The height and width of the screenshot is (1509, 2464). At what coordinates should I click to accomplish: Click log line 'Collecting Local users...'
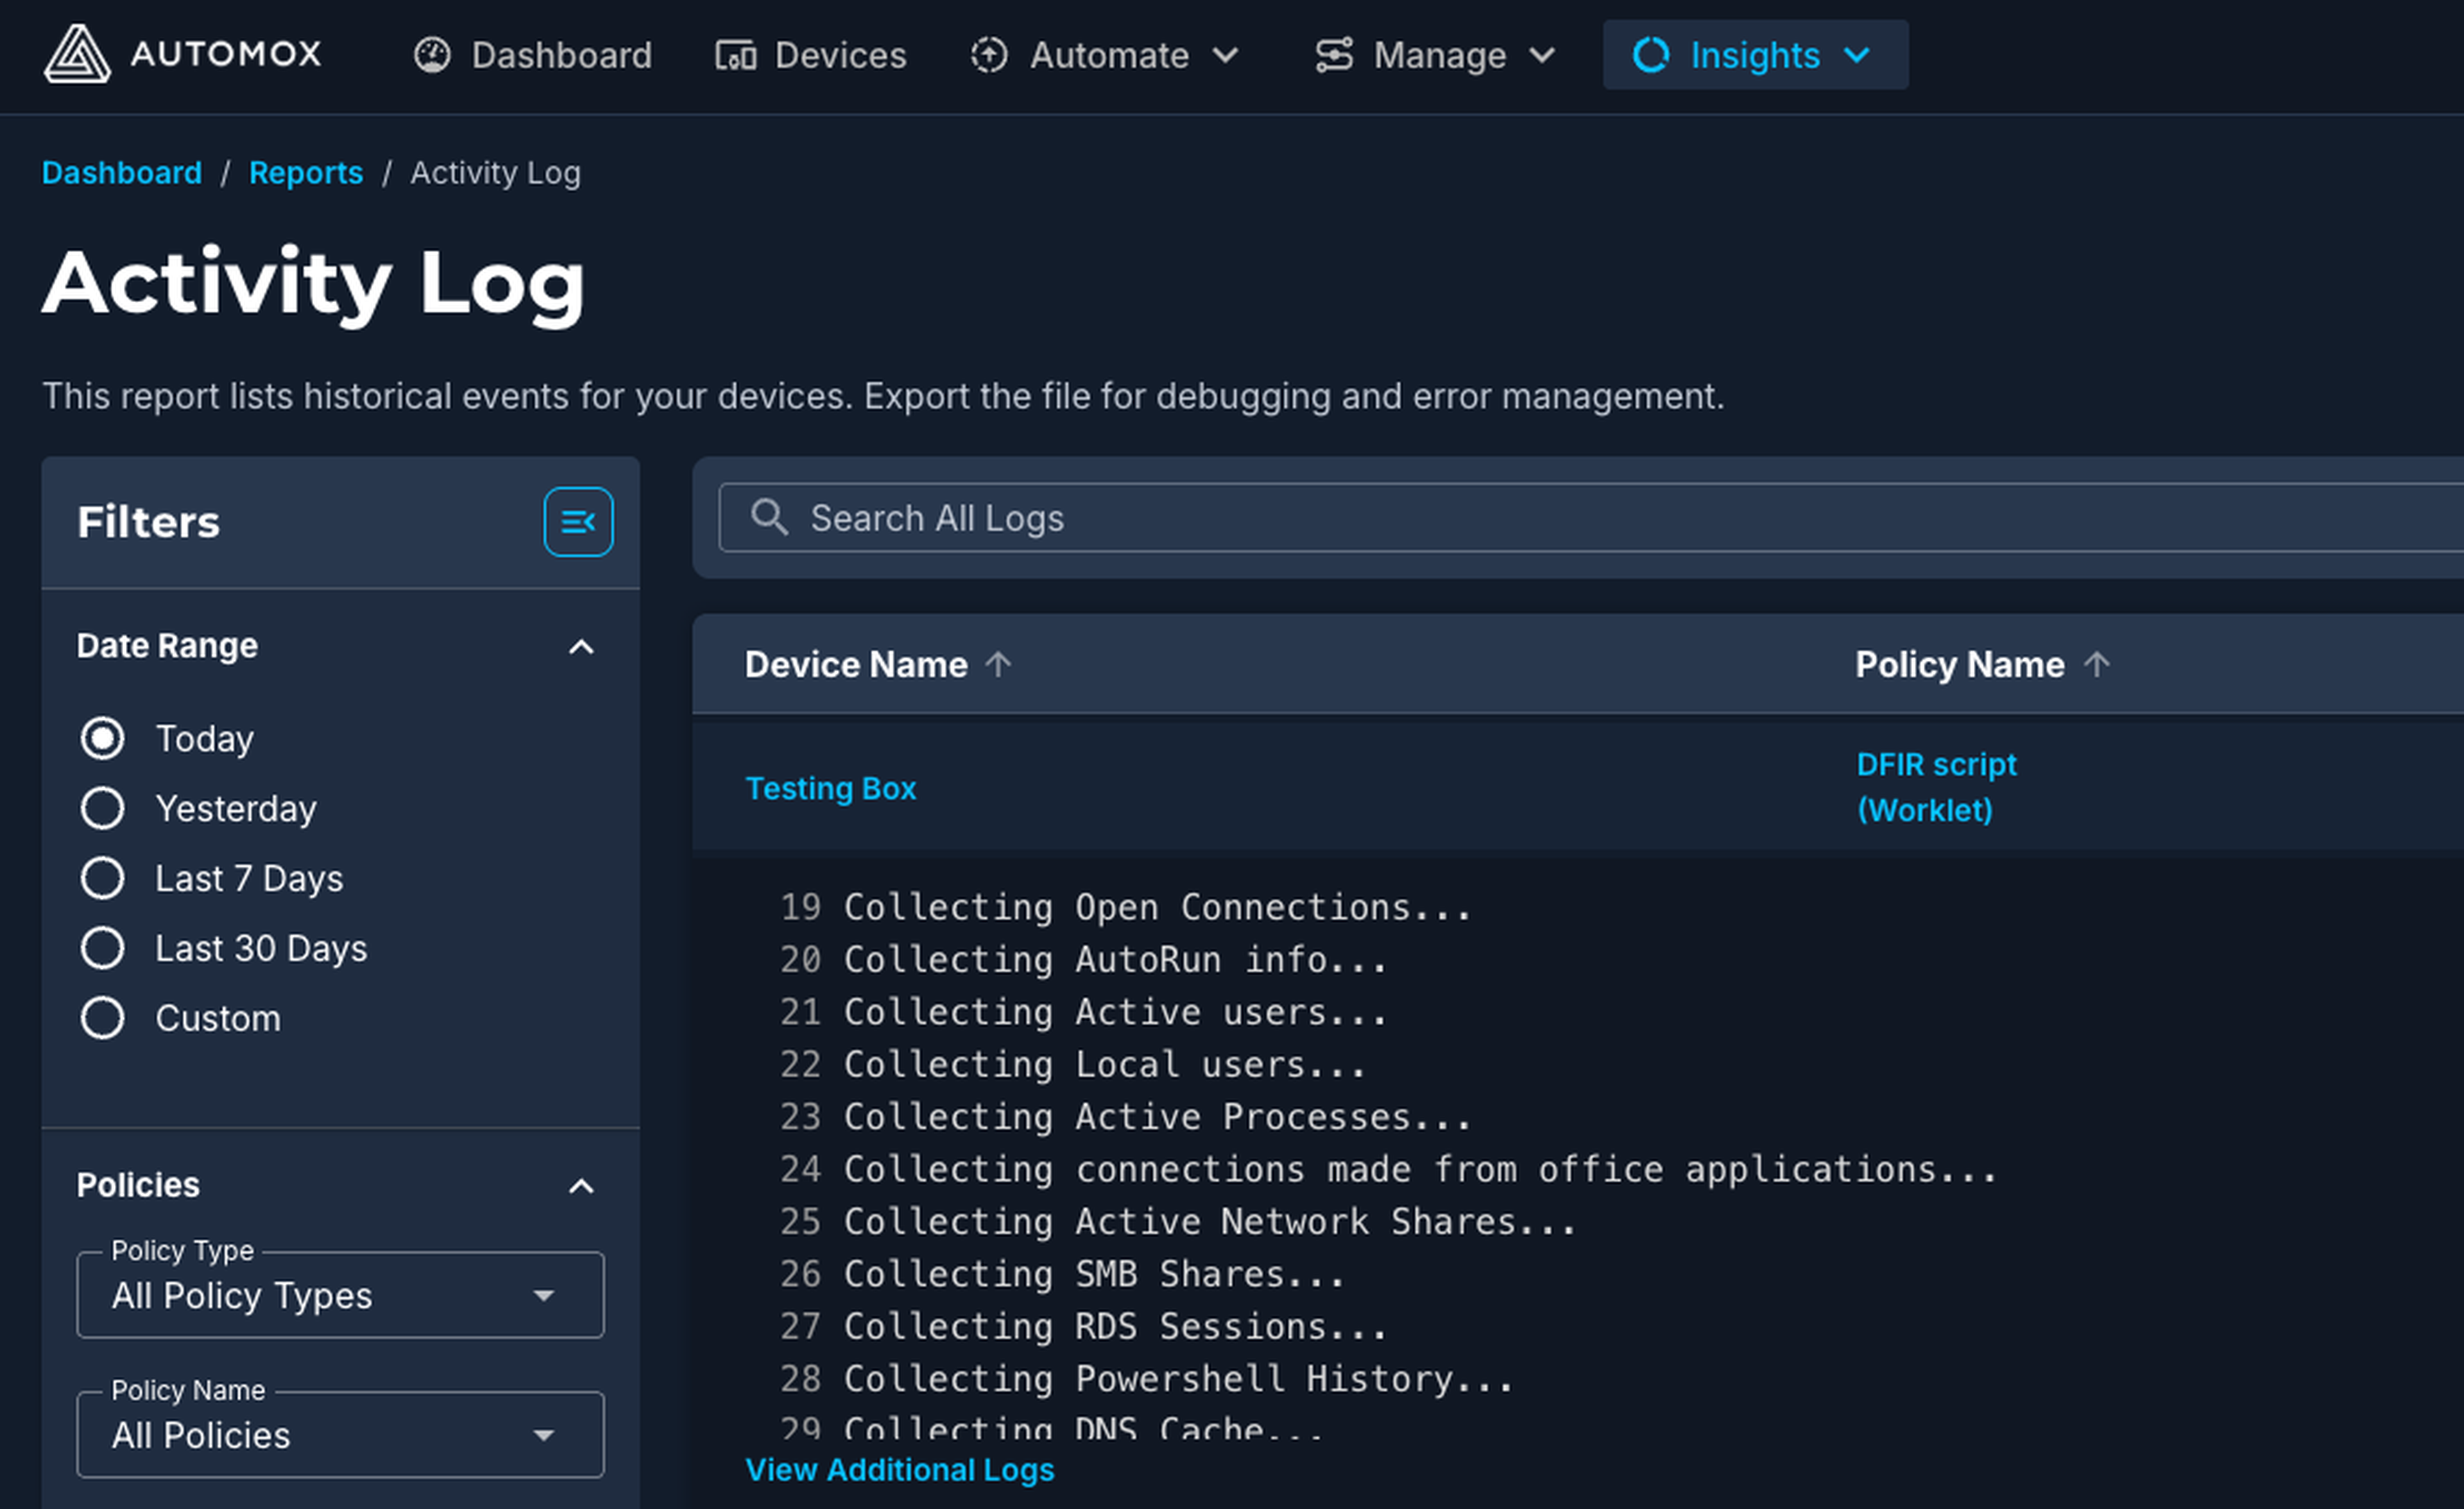[1104, 1064]
